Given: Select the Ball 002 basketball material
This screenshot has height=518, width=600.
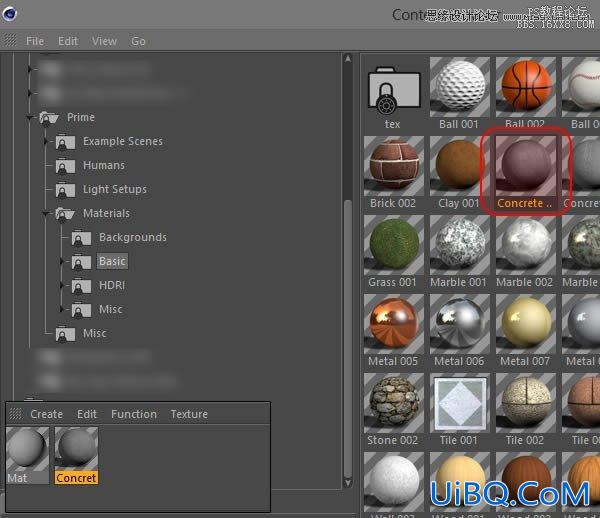Looking at the screenshot, I should point(526,87).
